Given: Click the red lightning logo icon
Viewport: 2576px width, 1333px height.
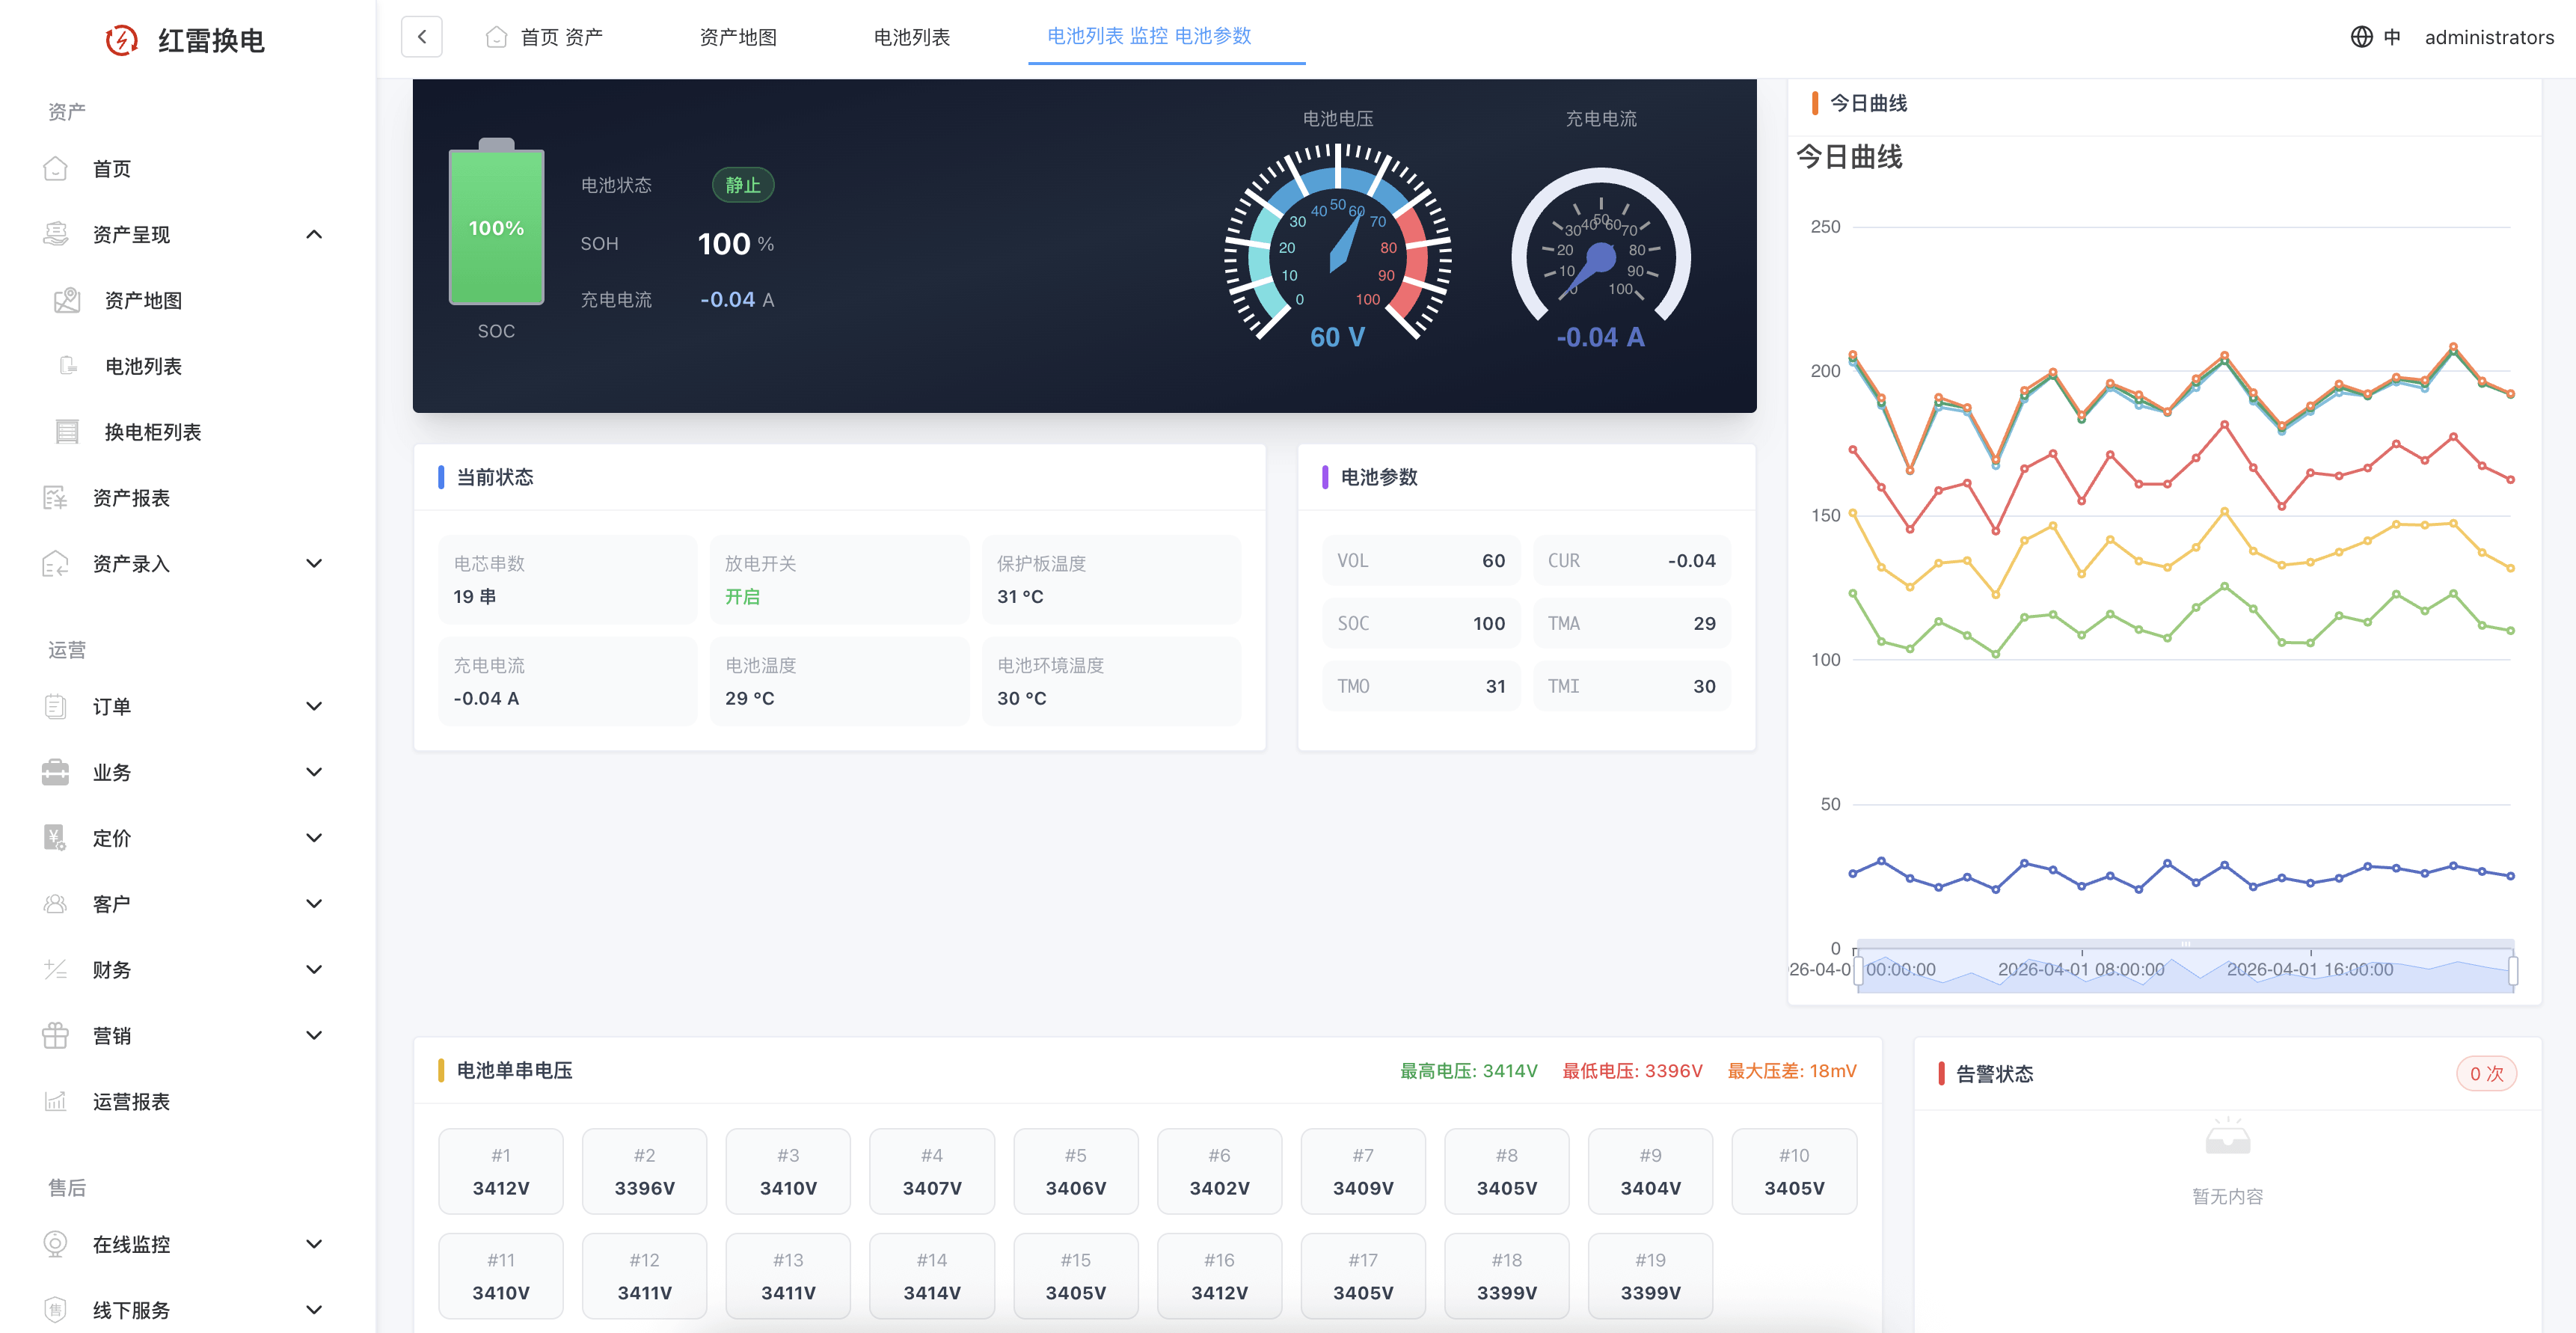Looking at the screenshot, I should pyautogui.click(x=122, y=40).
